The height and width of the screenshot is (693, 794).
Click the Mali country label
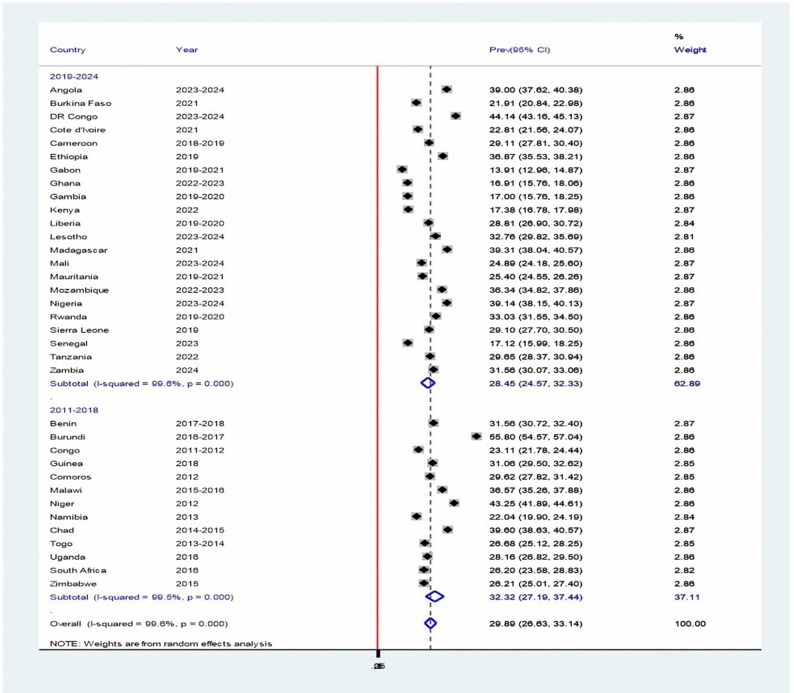pos(59,263)
